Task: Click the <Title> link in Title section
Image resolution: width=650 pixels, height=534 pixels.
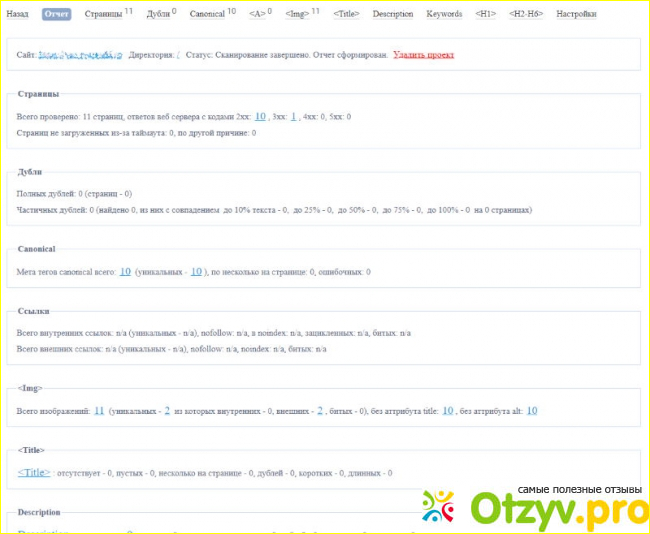Action: (x=33, y=472)
